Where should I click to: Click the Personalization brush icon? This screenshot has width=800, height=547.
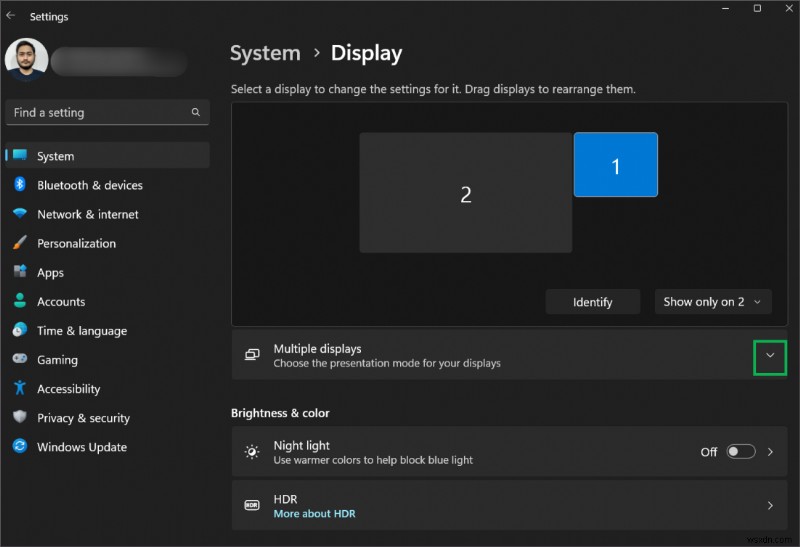(x=20, y=242)
